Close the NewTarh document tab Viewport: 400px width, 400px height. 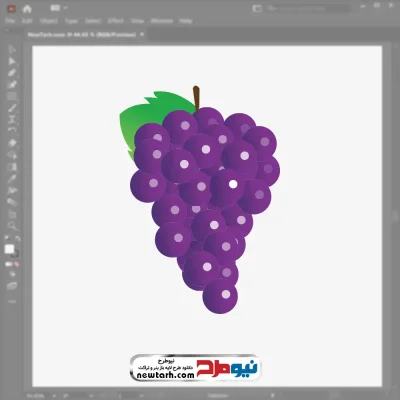tap(142, 34)
